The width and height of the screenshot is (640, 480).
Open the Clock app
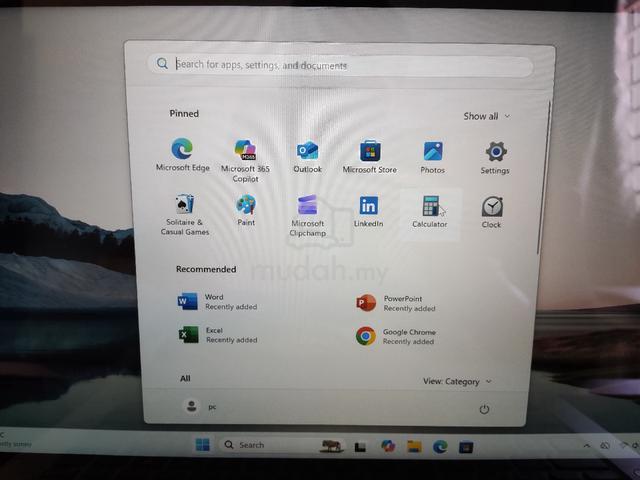(491, 212)
